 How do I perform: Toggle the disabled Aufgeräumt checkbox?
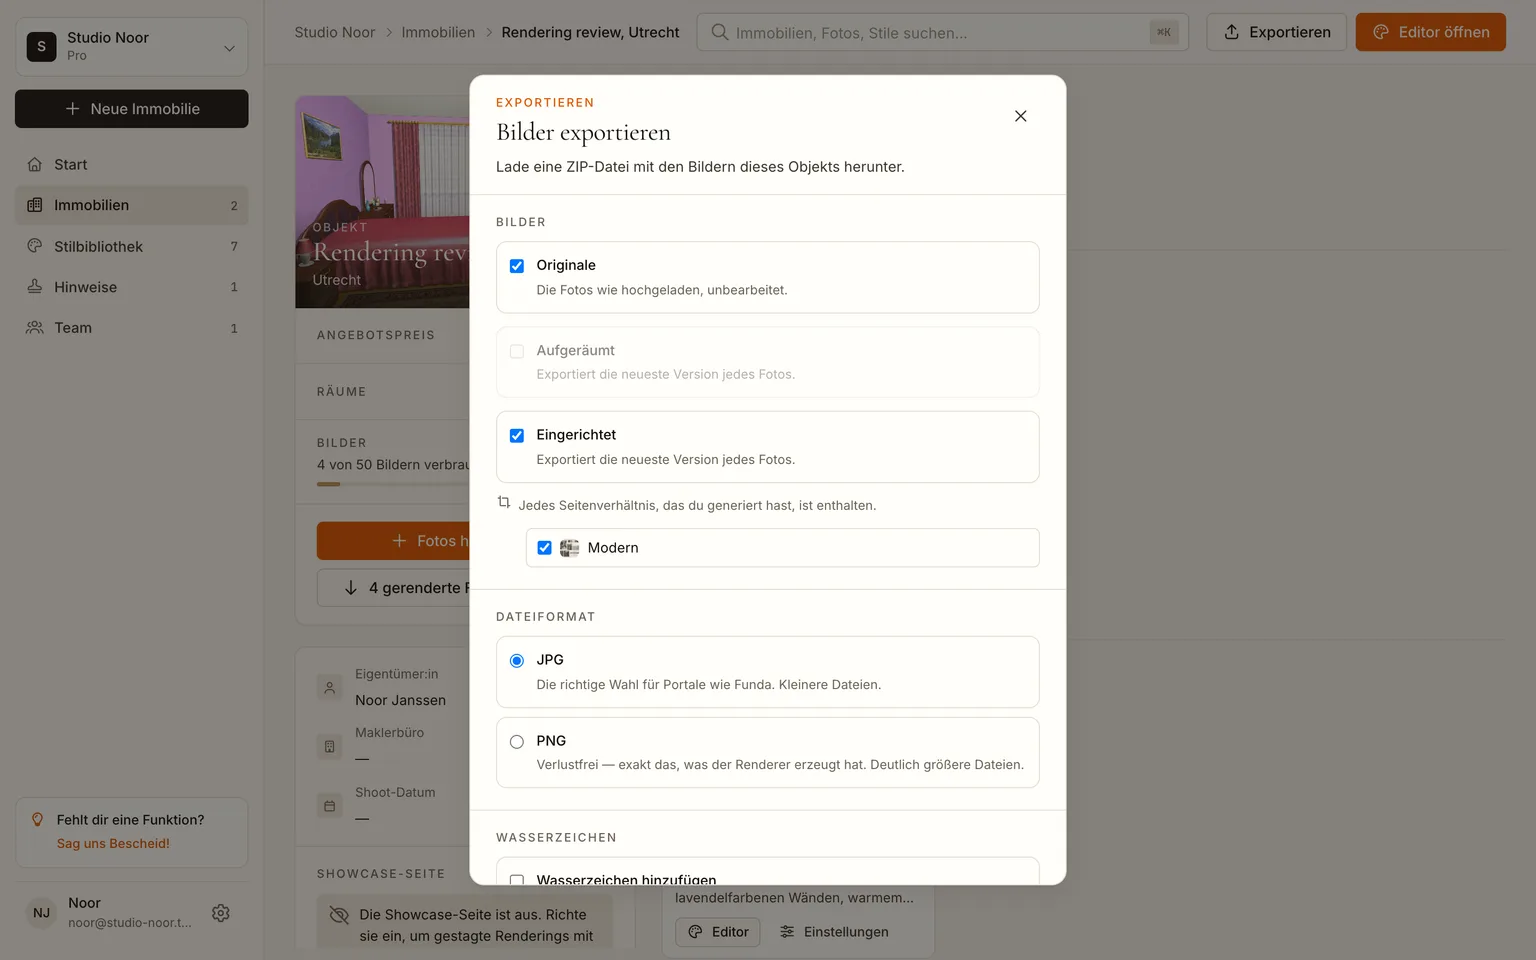517,351
